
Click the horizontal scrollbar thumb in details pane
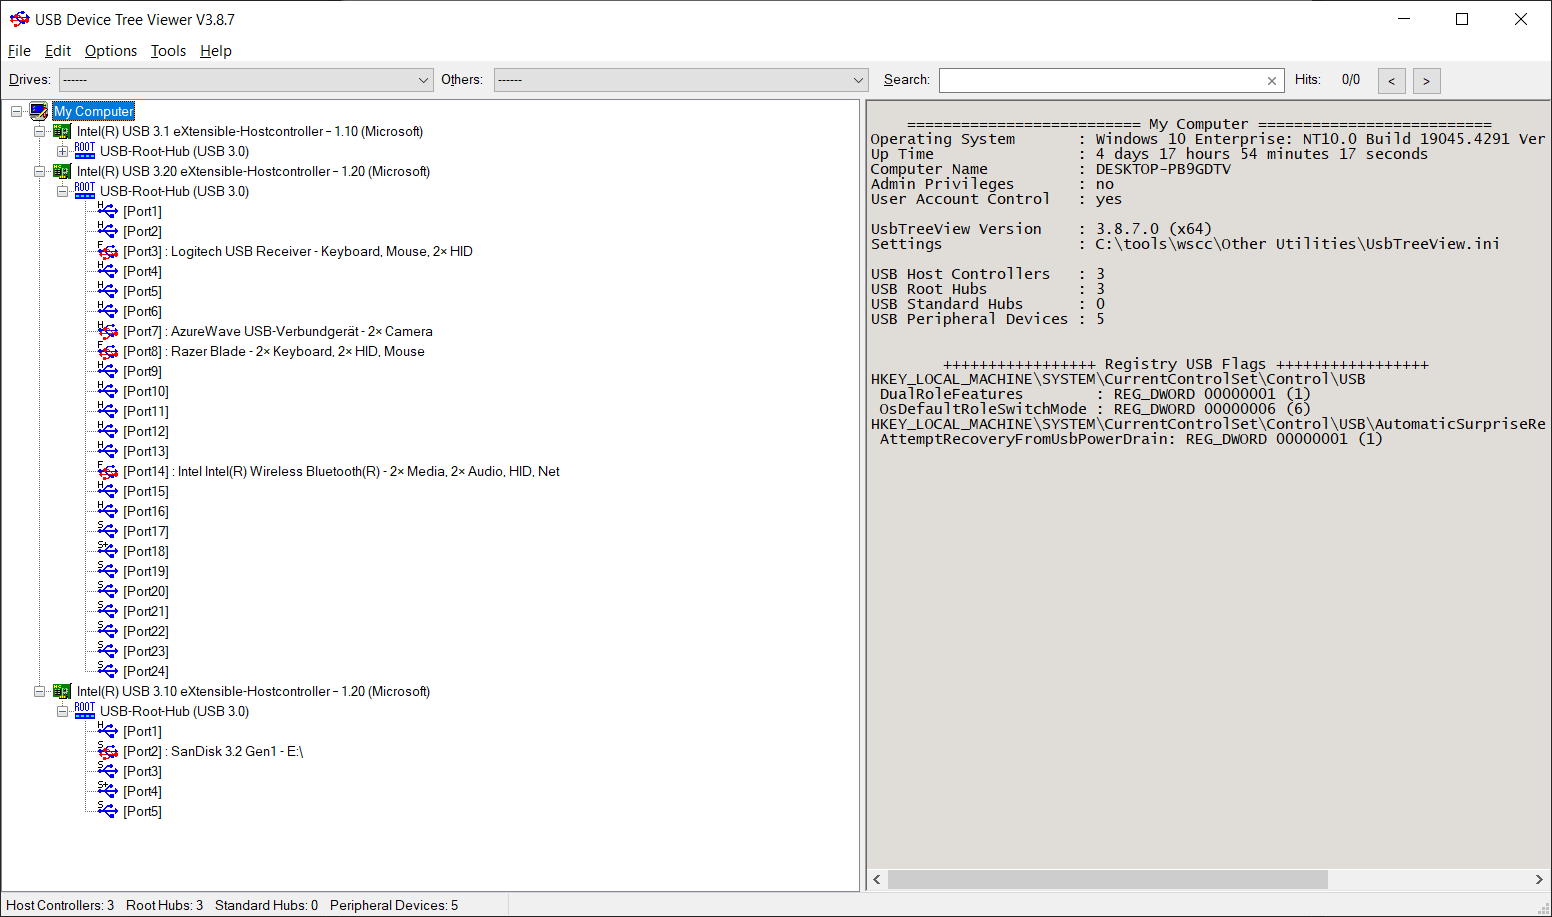pos(1108,879)
